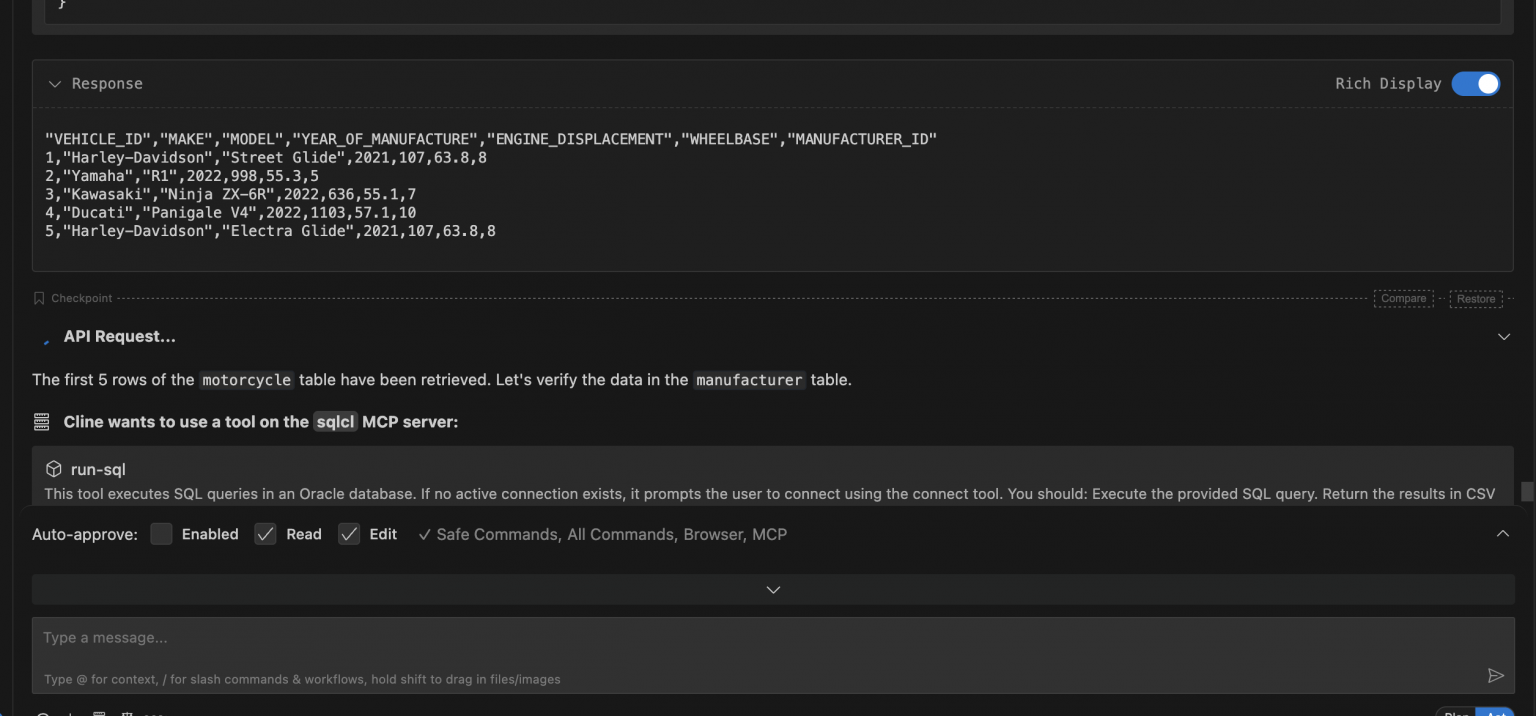Switch to Plan mode
The image size is (1536, 716).
coord(1457,713)
